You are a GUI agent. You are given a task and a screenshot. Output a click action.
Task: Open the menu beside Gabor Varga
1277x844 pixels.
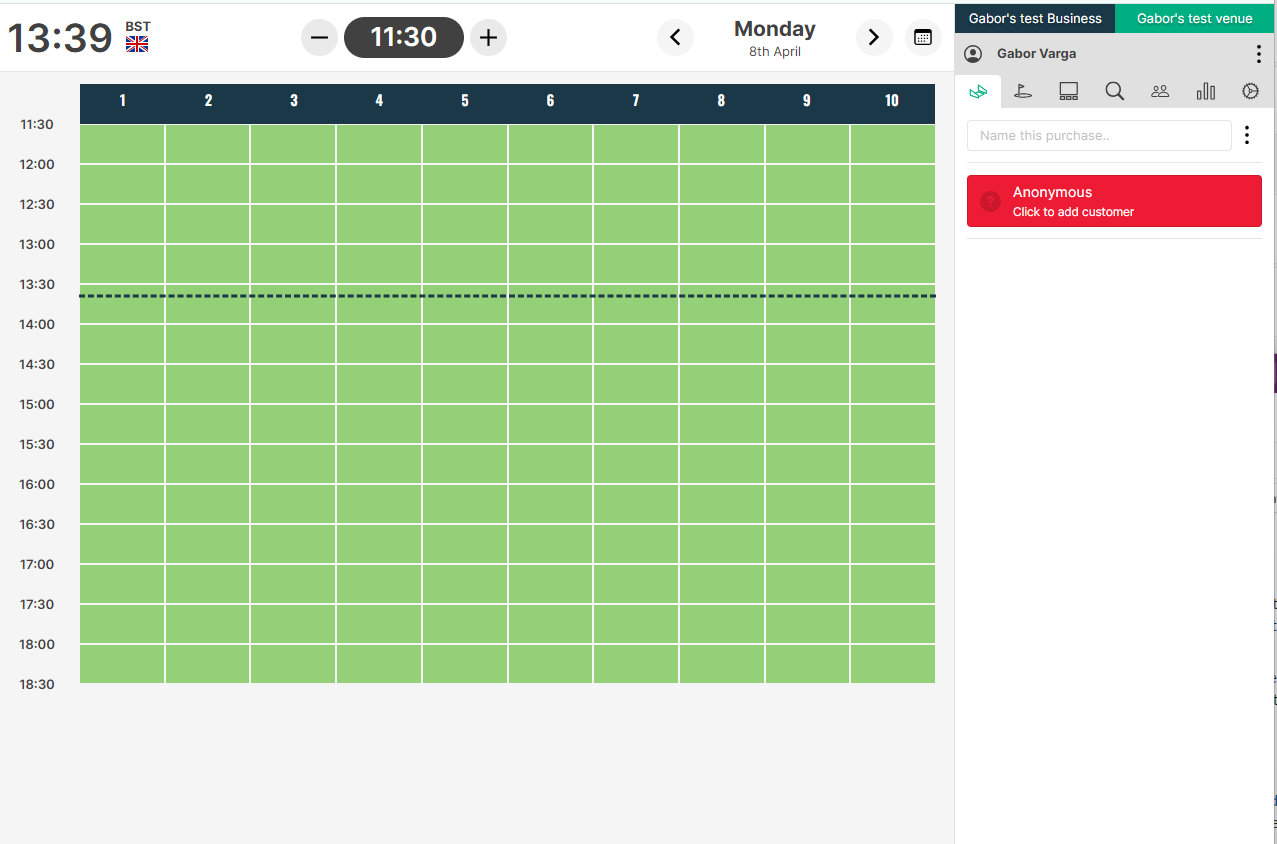(1258, 54)
